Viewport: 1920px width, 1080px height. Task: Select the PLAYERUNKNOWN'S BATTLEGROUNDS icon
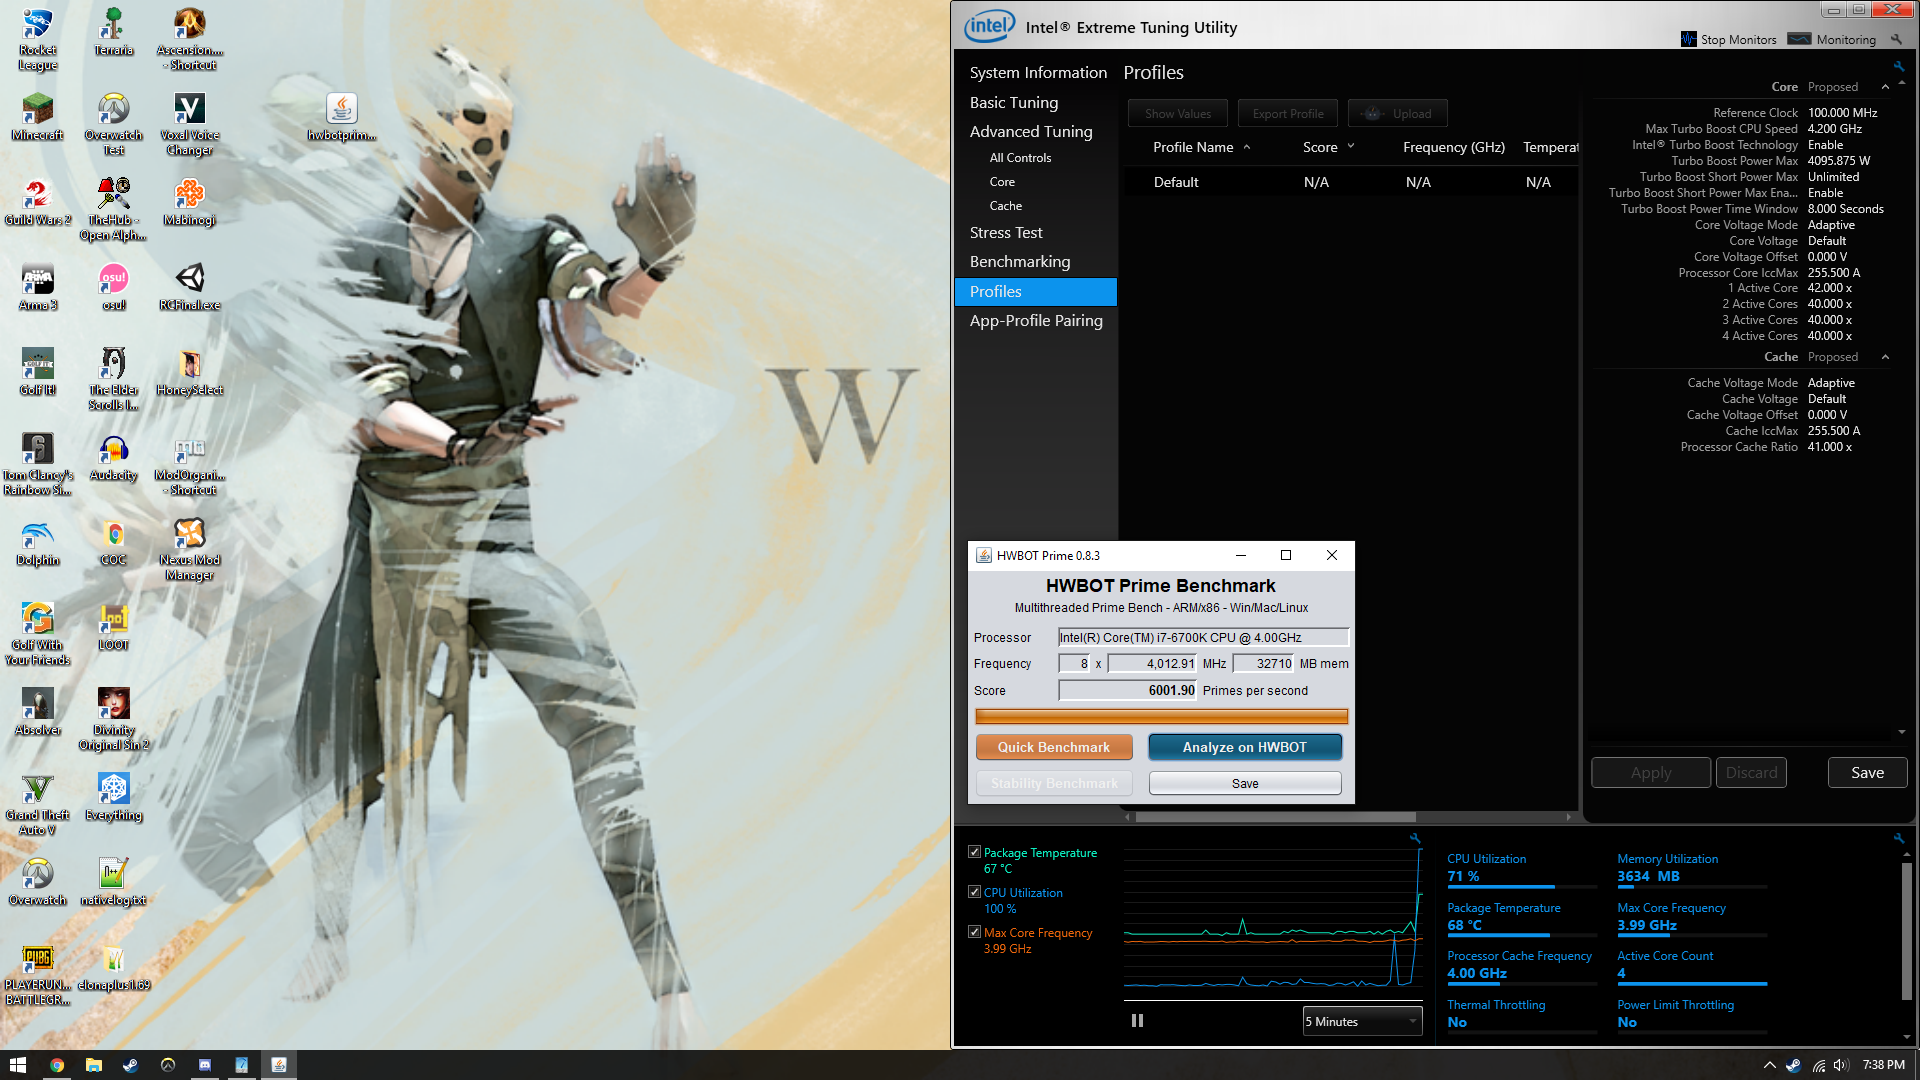pyautogui.click(x=37, y=974)
